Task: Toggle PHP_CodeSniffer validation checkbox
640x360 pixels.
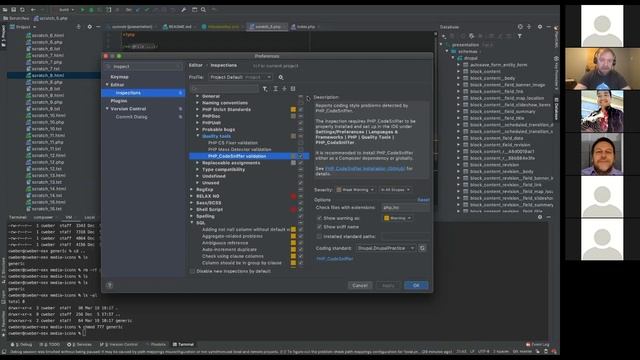Action: point(301,156)
